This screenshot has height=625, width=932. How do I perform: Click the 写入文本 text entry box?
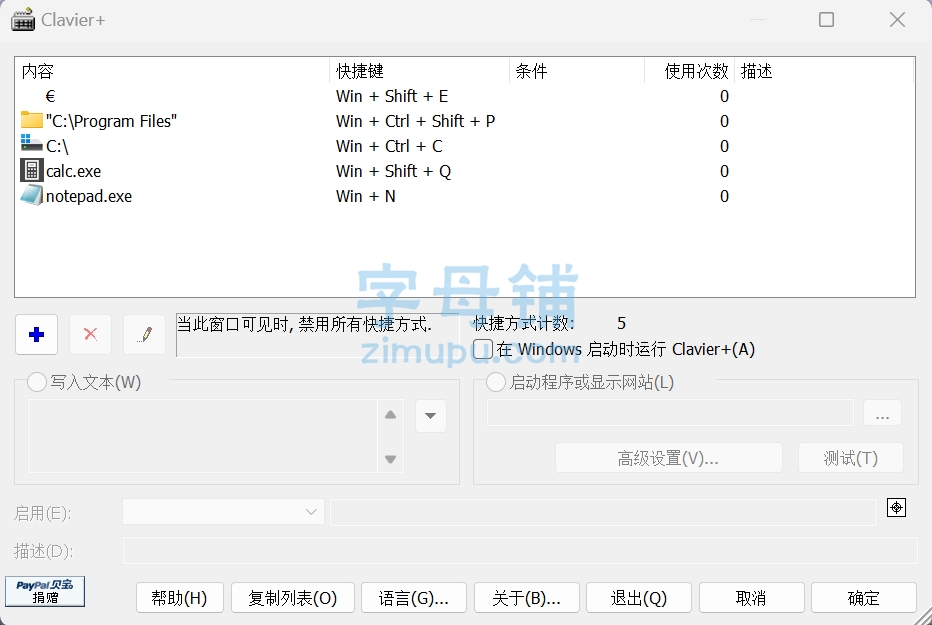pos(203,436)
